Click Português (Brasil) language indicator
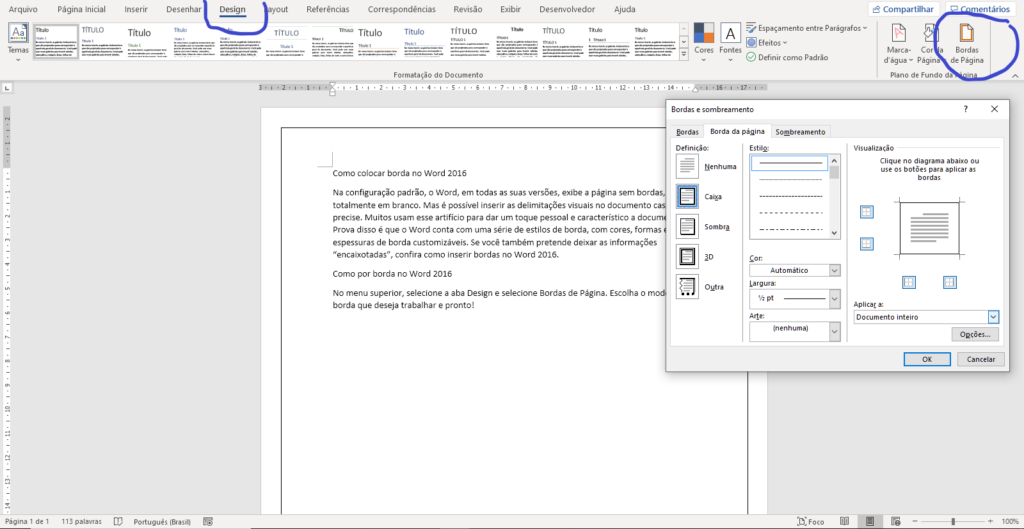 tap(162, 522)
